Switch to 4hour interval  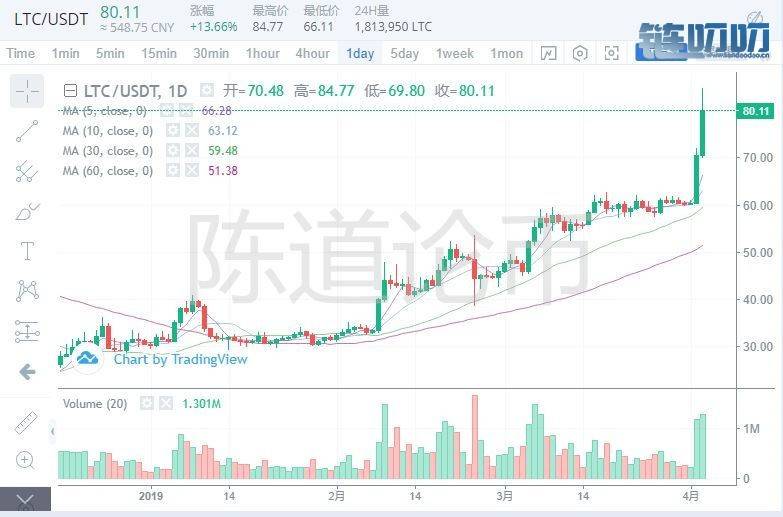click(x=313, y=53)
